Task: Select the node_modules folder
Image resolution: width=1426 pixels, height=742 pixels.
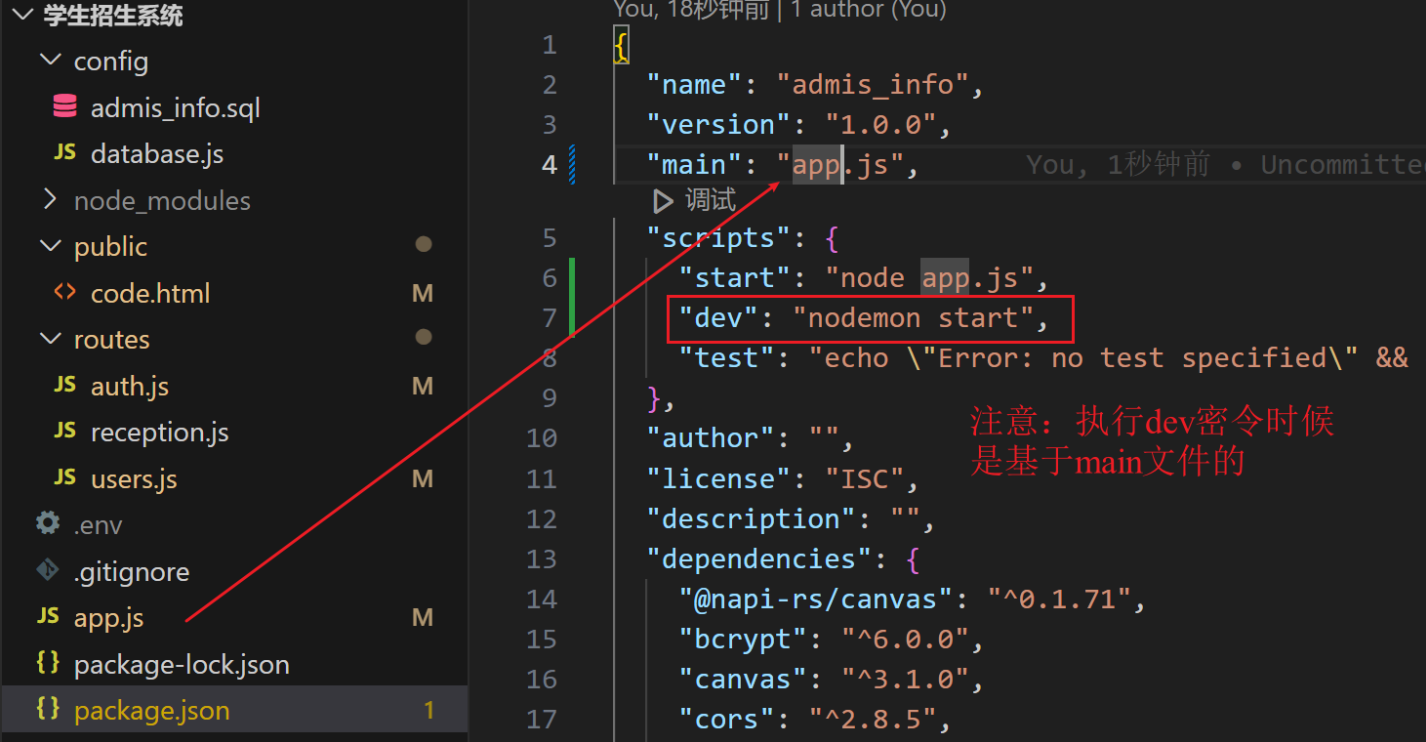Action: click(162, 201)
